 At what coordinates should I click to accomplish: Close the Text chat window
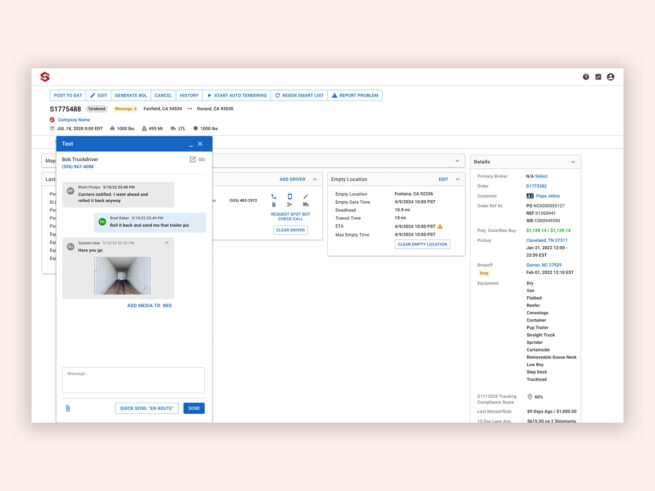200,144
